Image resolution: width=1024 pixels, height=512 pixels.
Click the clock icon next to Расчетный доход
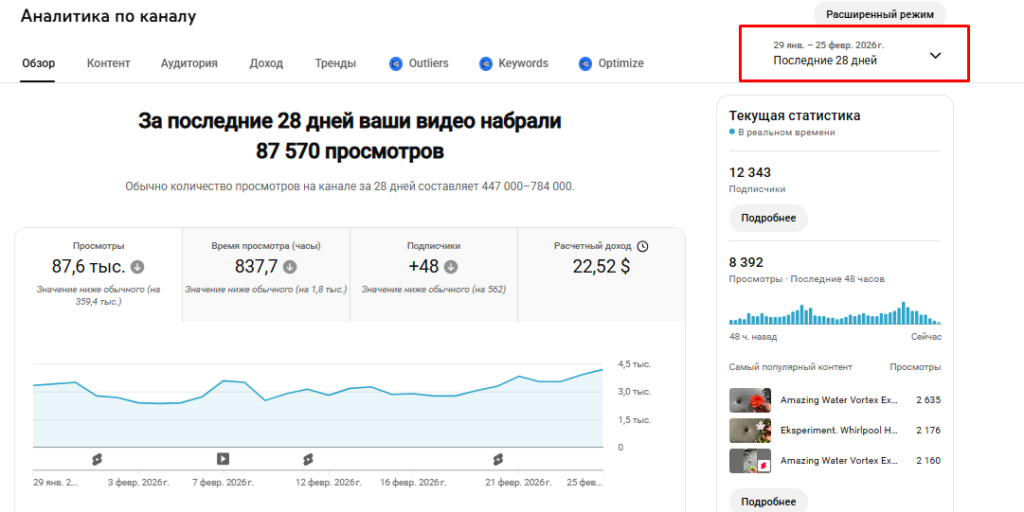(x=642, y=246)
